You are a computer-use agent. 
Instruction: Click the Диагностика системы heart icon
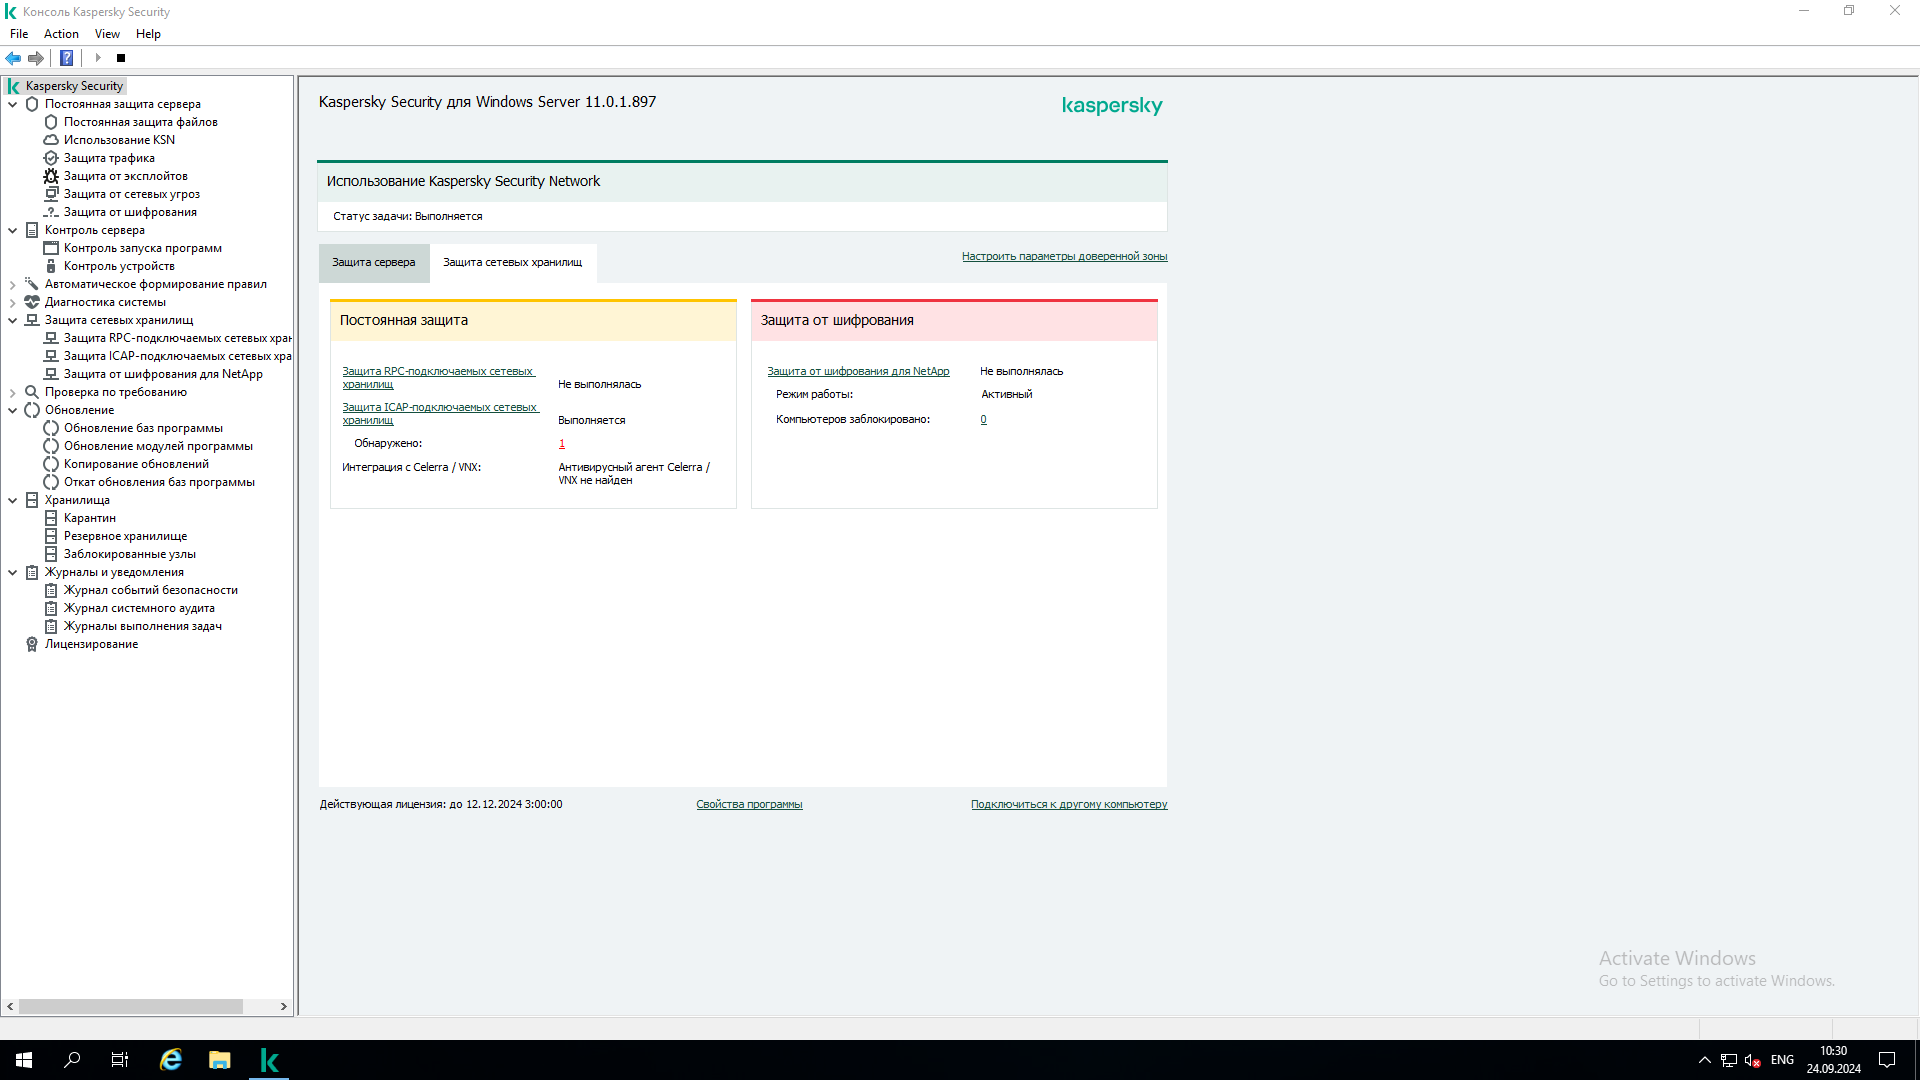32,302
